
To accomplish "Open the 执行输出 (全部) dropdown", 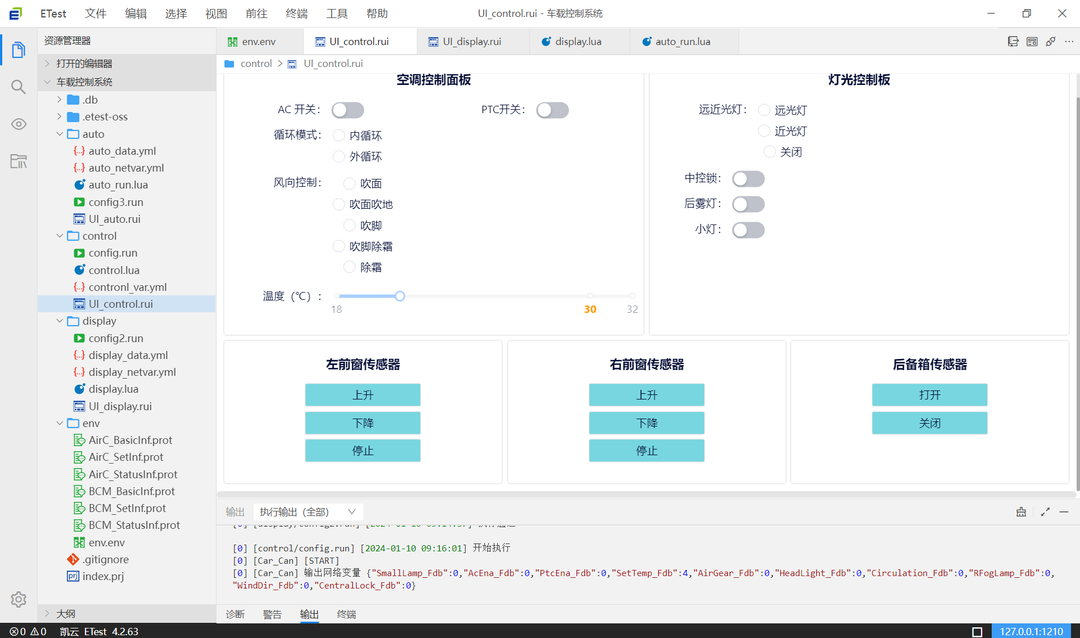I will click(307, 511).
